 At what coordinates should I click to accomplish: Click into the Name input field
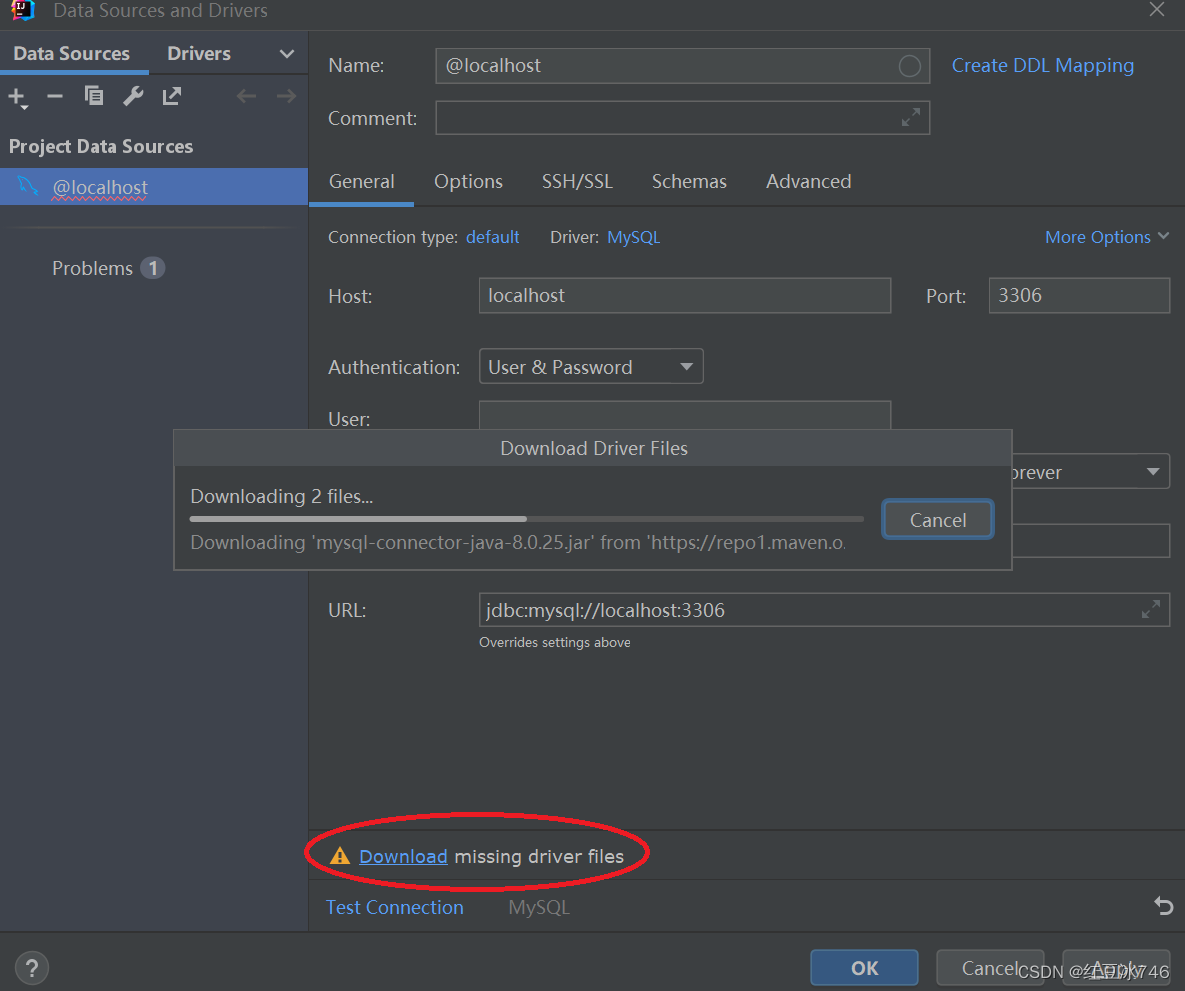682,66
